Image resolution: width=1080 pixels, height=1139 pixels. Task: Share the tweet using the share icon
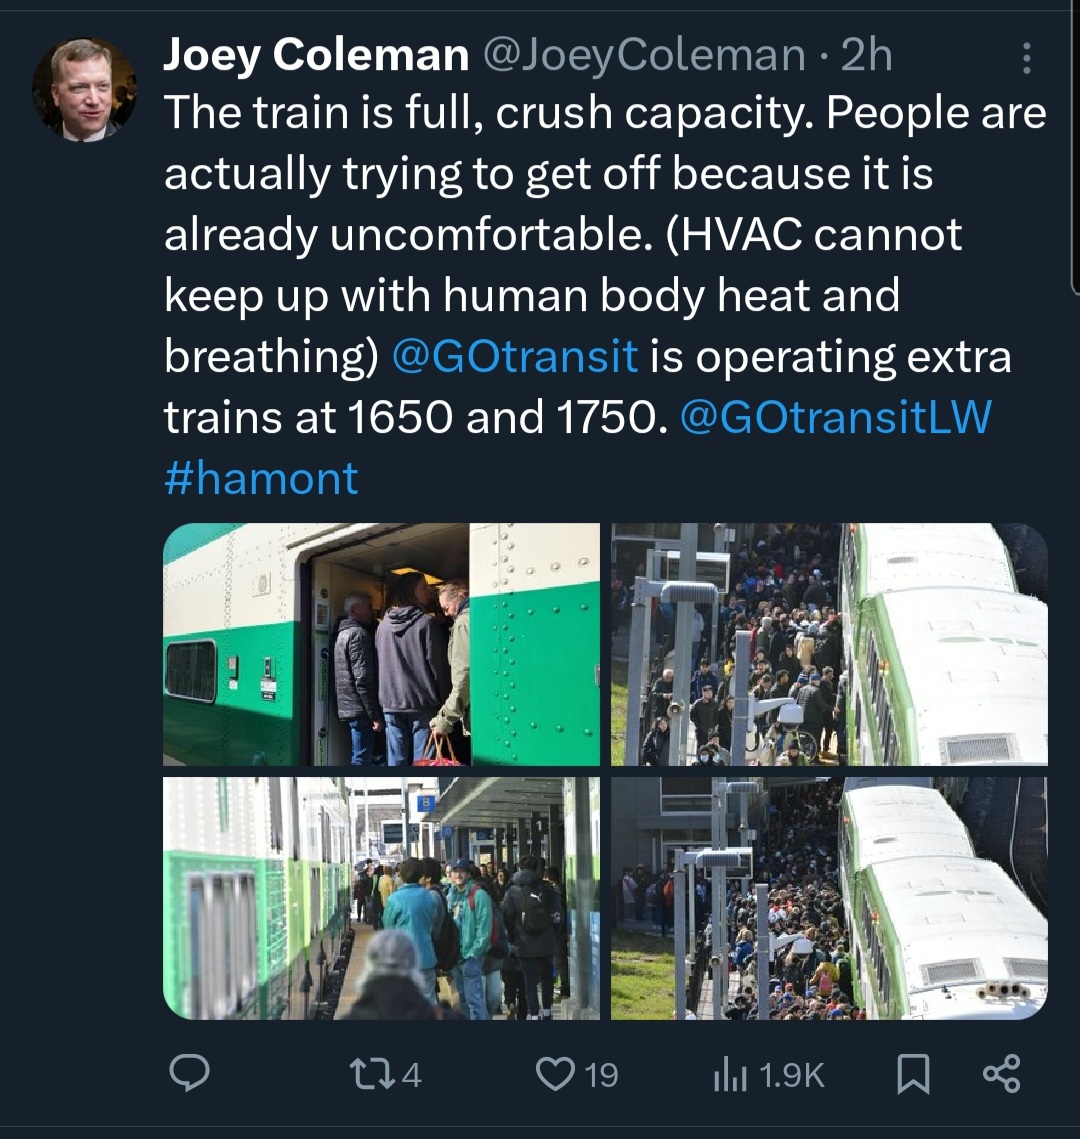click(1001, 1074)
